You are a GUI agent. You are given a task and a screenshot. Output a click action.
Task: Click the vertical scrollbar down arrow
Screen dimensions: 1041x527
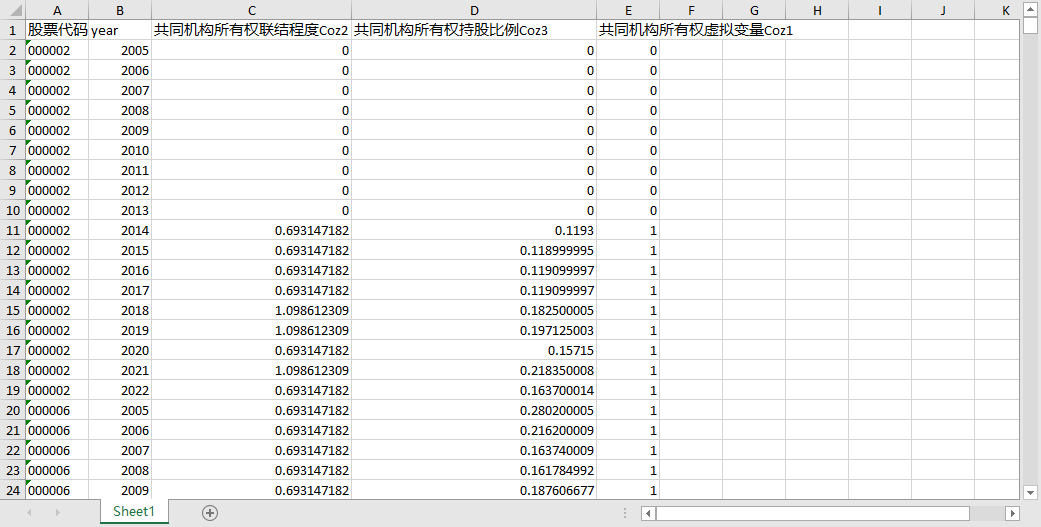tap(1030, 491)
